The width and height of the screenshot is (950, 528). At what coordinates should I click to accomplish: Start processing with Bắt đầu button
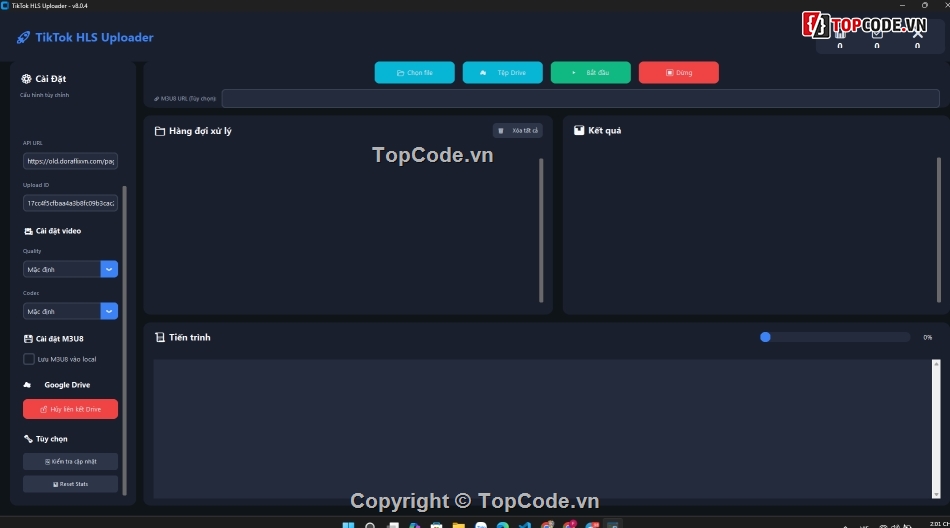(591, 73)
